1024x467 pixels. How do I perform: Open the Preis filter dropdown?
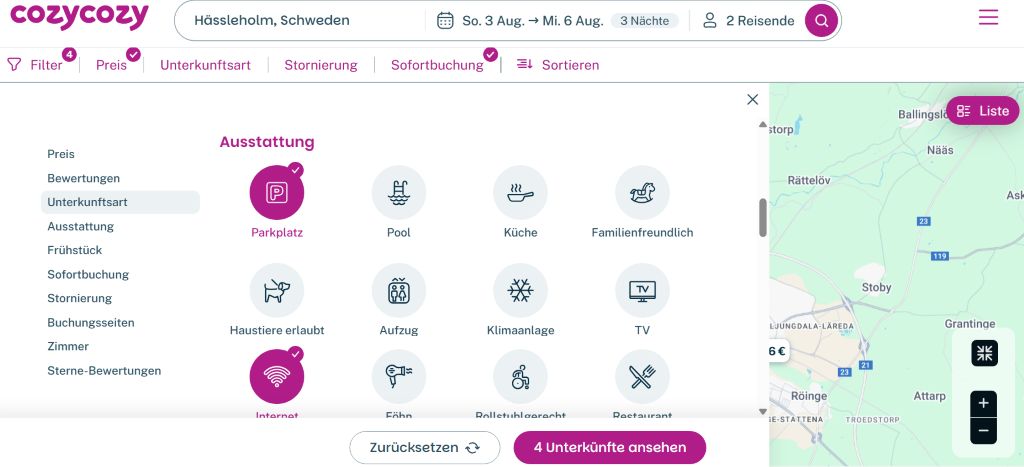click(111, 65)
